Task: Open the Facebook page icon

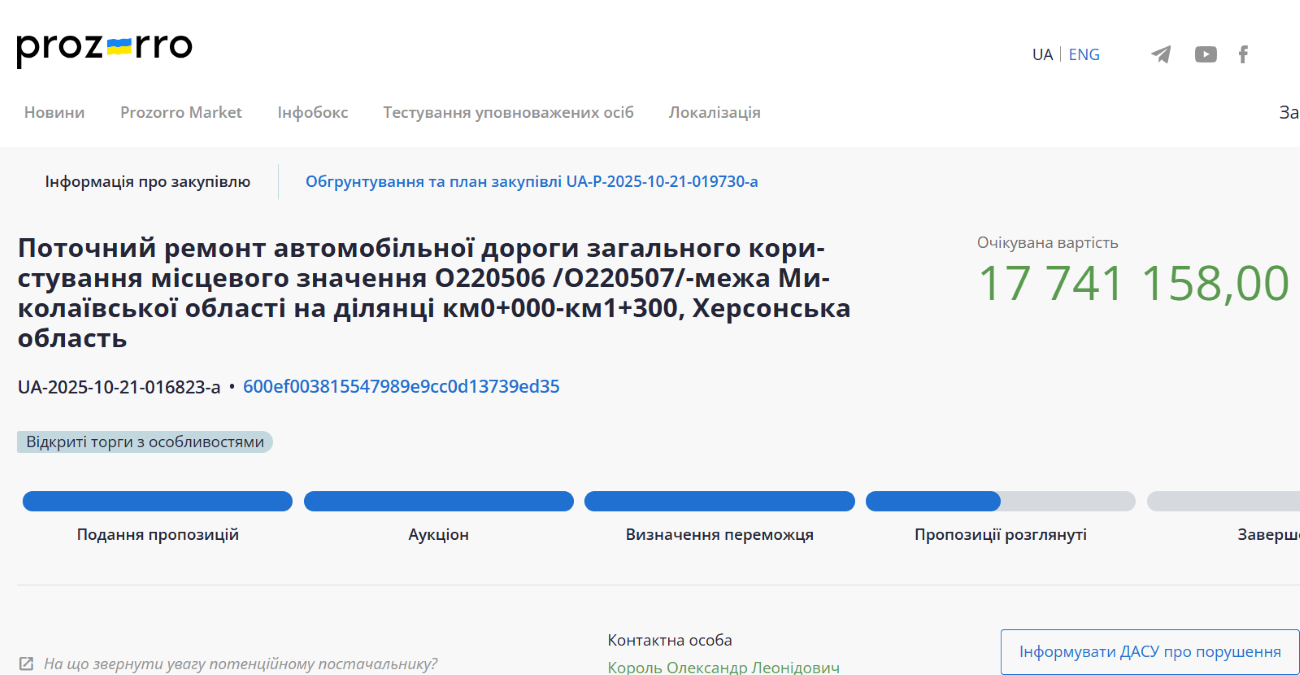Action: [1243, 55]
